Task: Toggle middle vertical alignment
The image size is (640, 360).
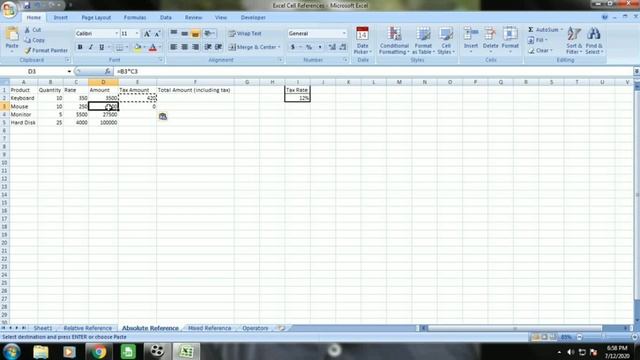Action: 184,33
